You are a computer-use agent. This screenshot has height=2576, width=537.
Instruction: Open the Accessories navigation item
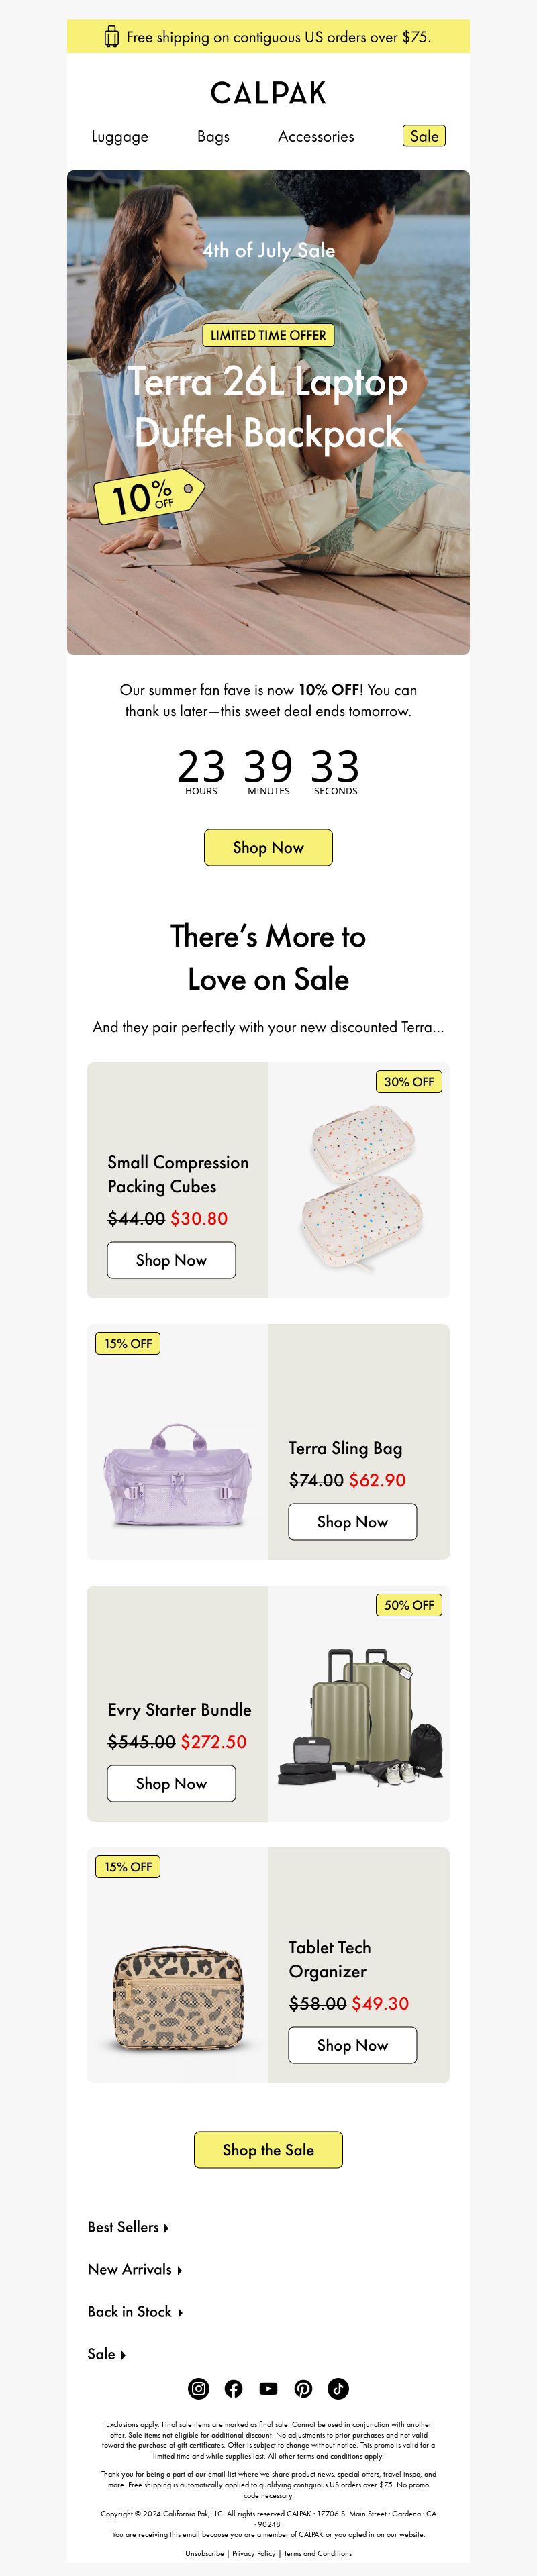(x=316, y=136)
